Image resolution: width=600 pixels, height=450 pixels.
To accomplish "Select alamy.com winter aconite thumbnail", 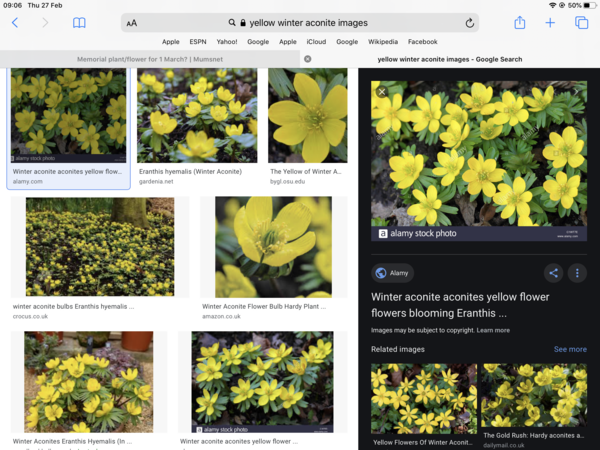I will [x=68, y=116].
